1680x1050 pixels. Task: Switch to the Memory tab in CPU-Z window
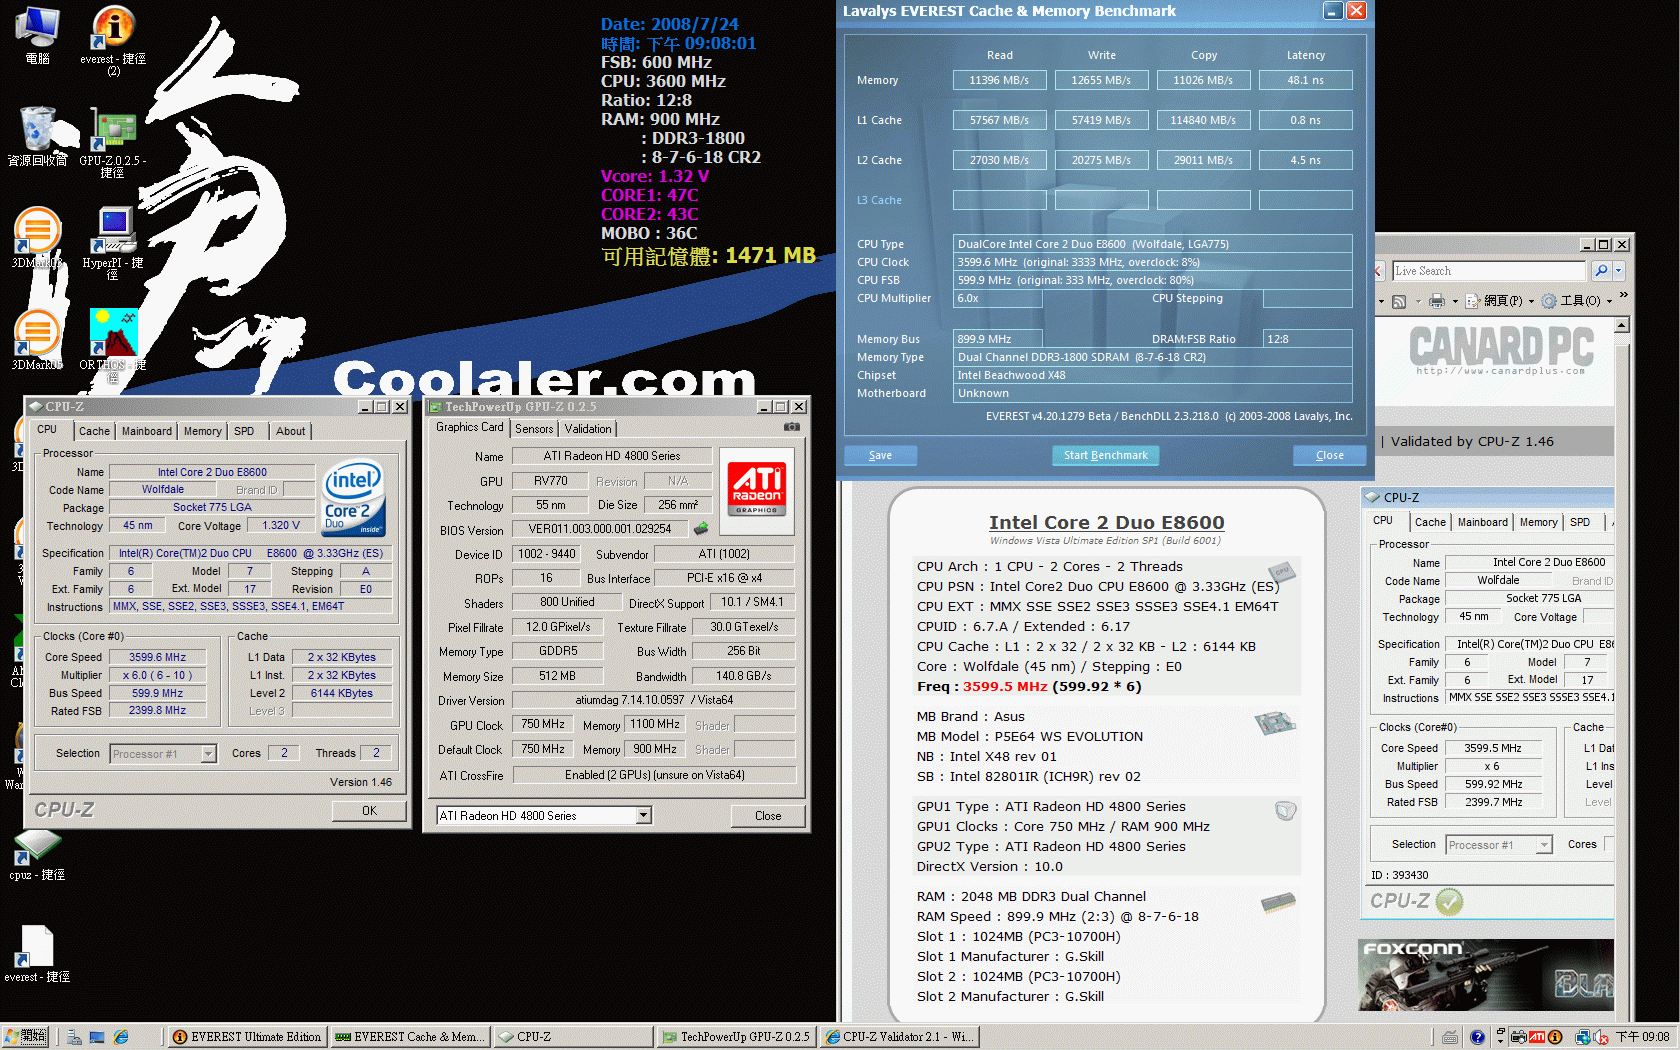coord(203,431)
